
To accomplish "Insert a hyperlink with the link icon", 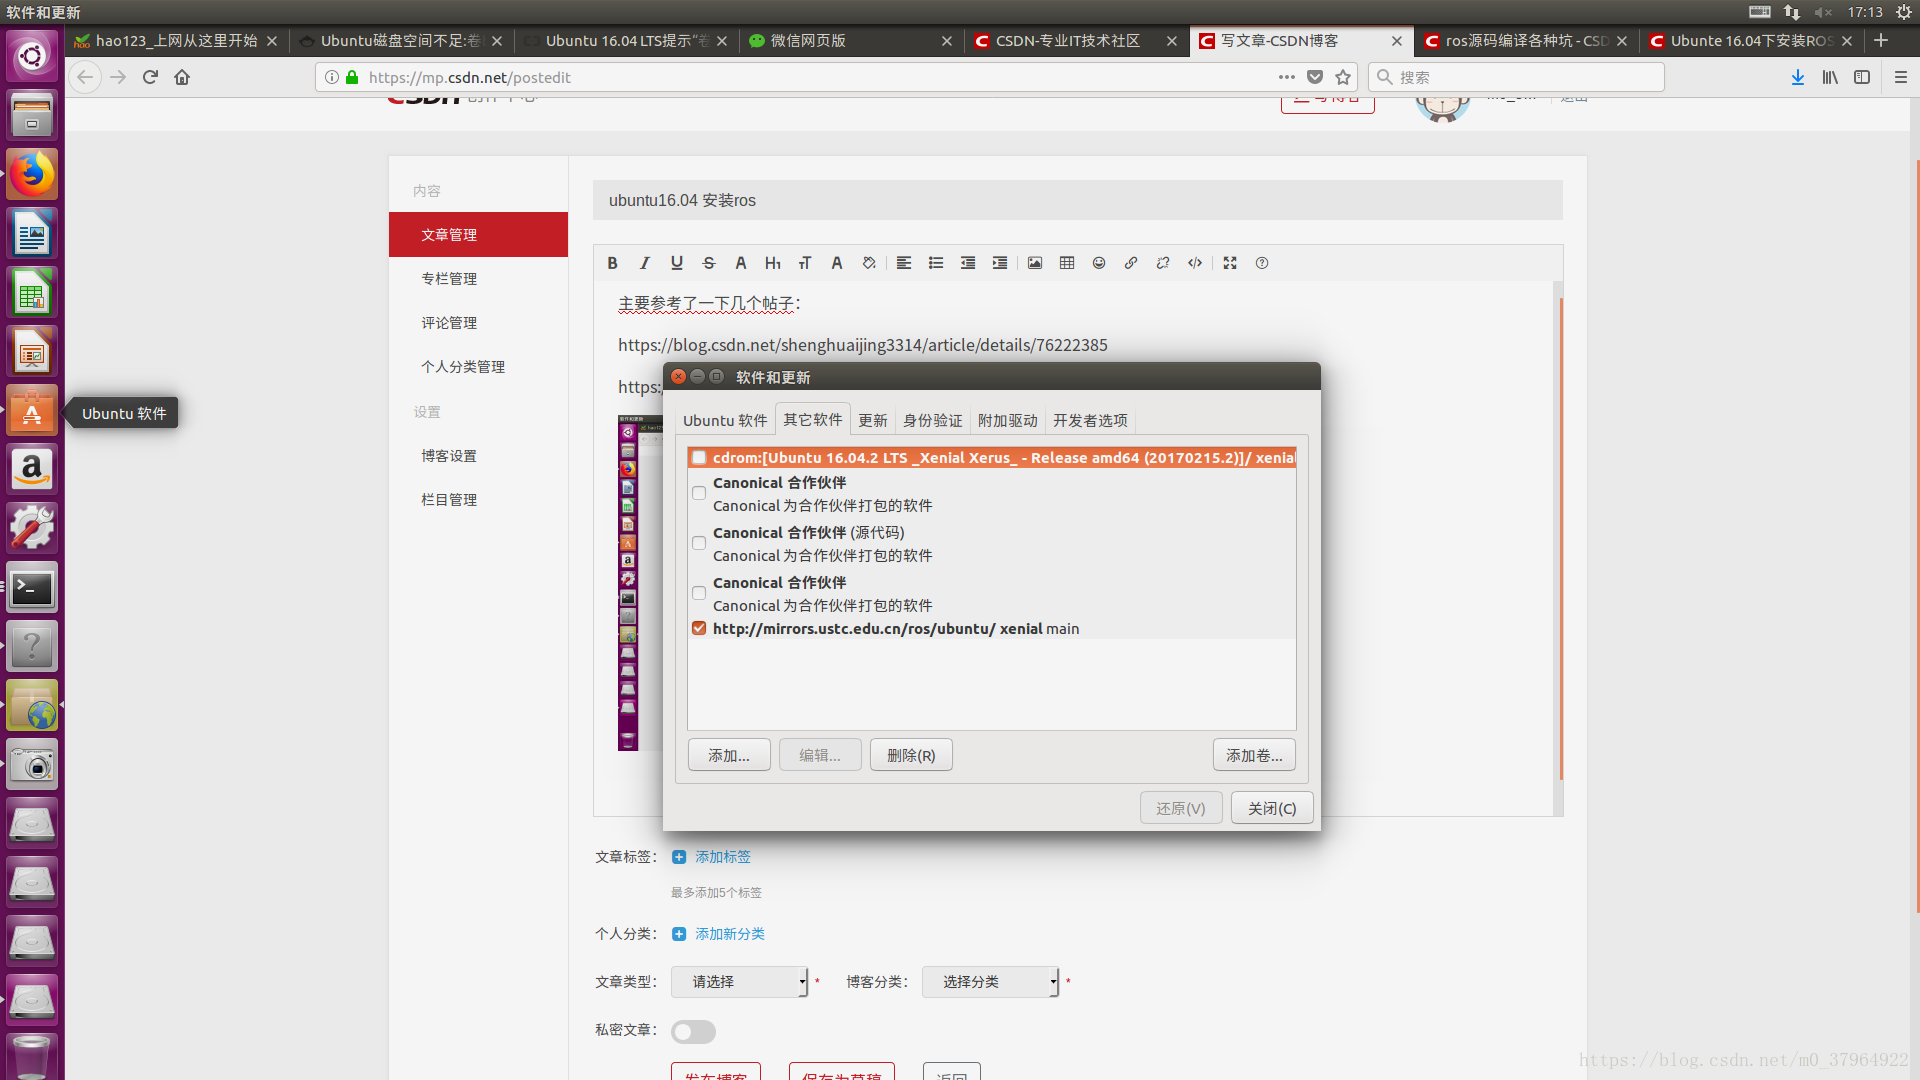I will click(x=1131, y=263).
